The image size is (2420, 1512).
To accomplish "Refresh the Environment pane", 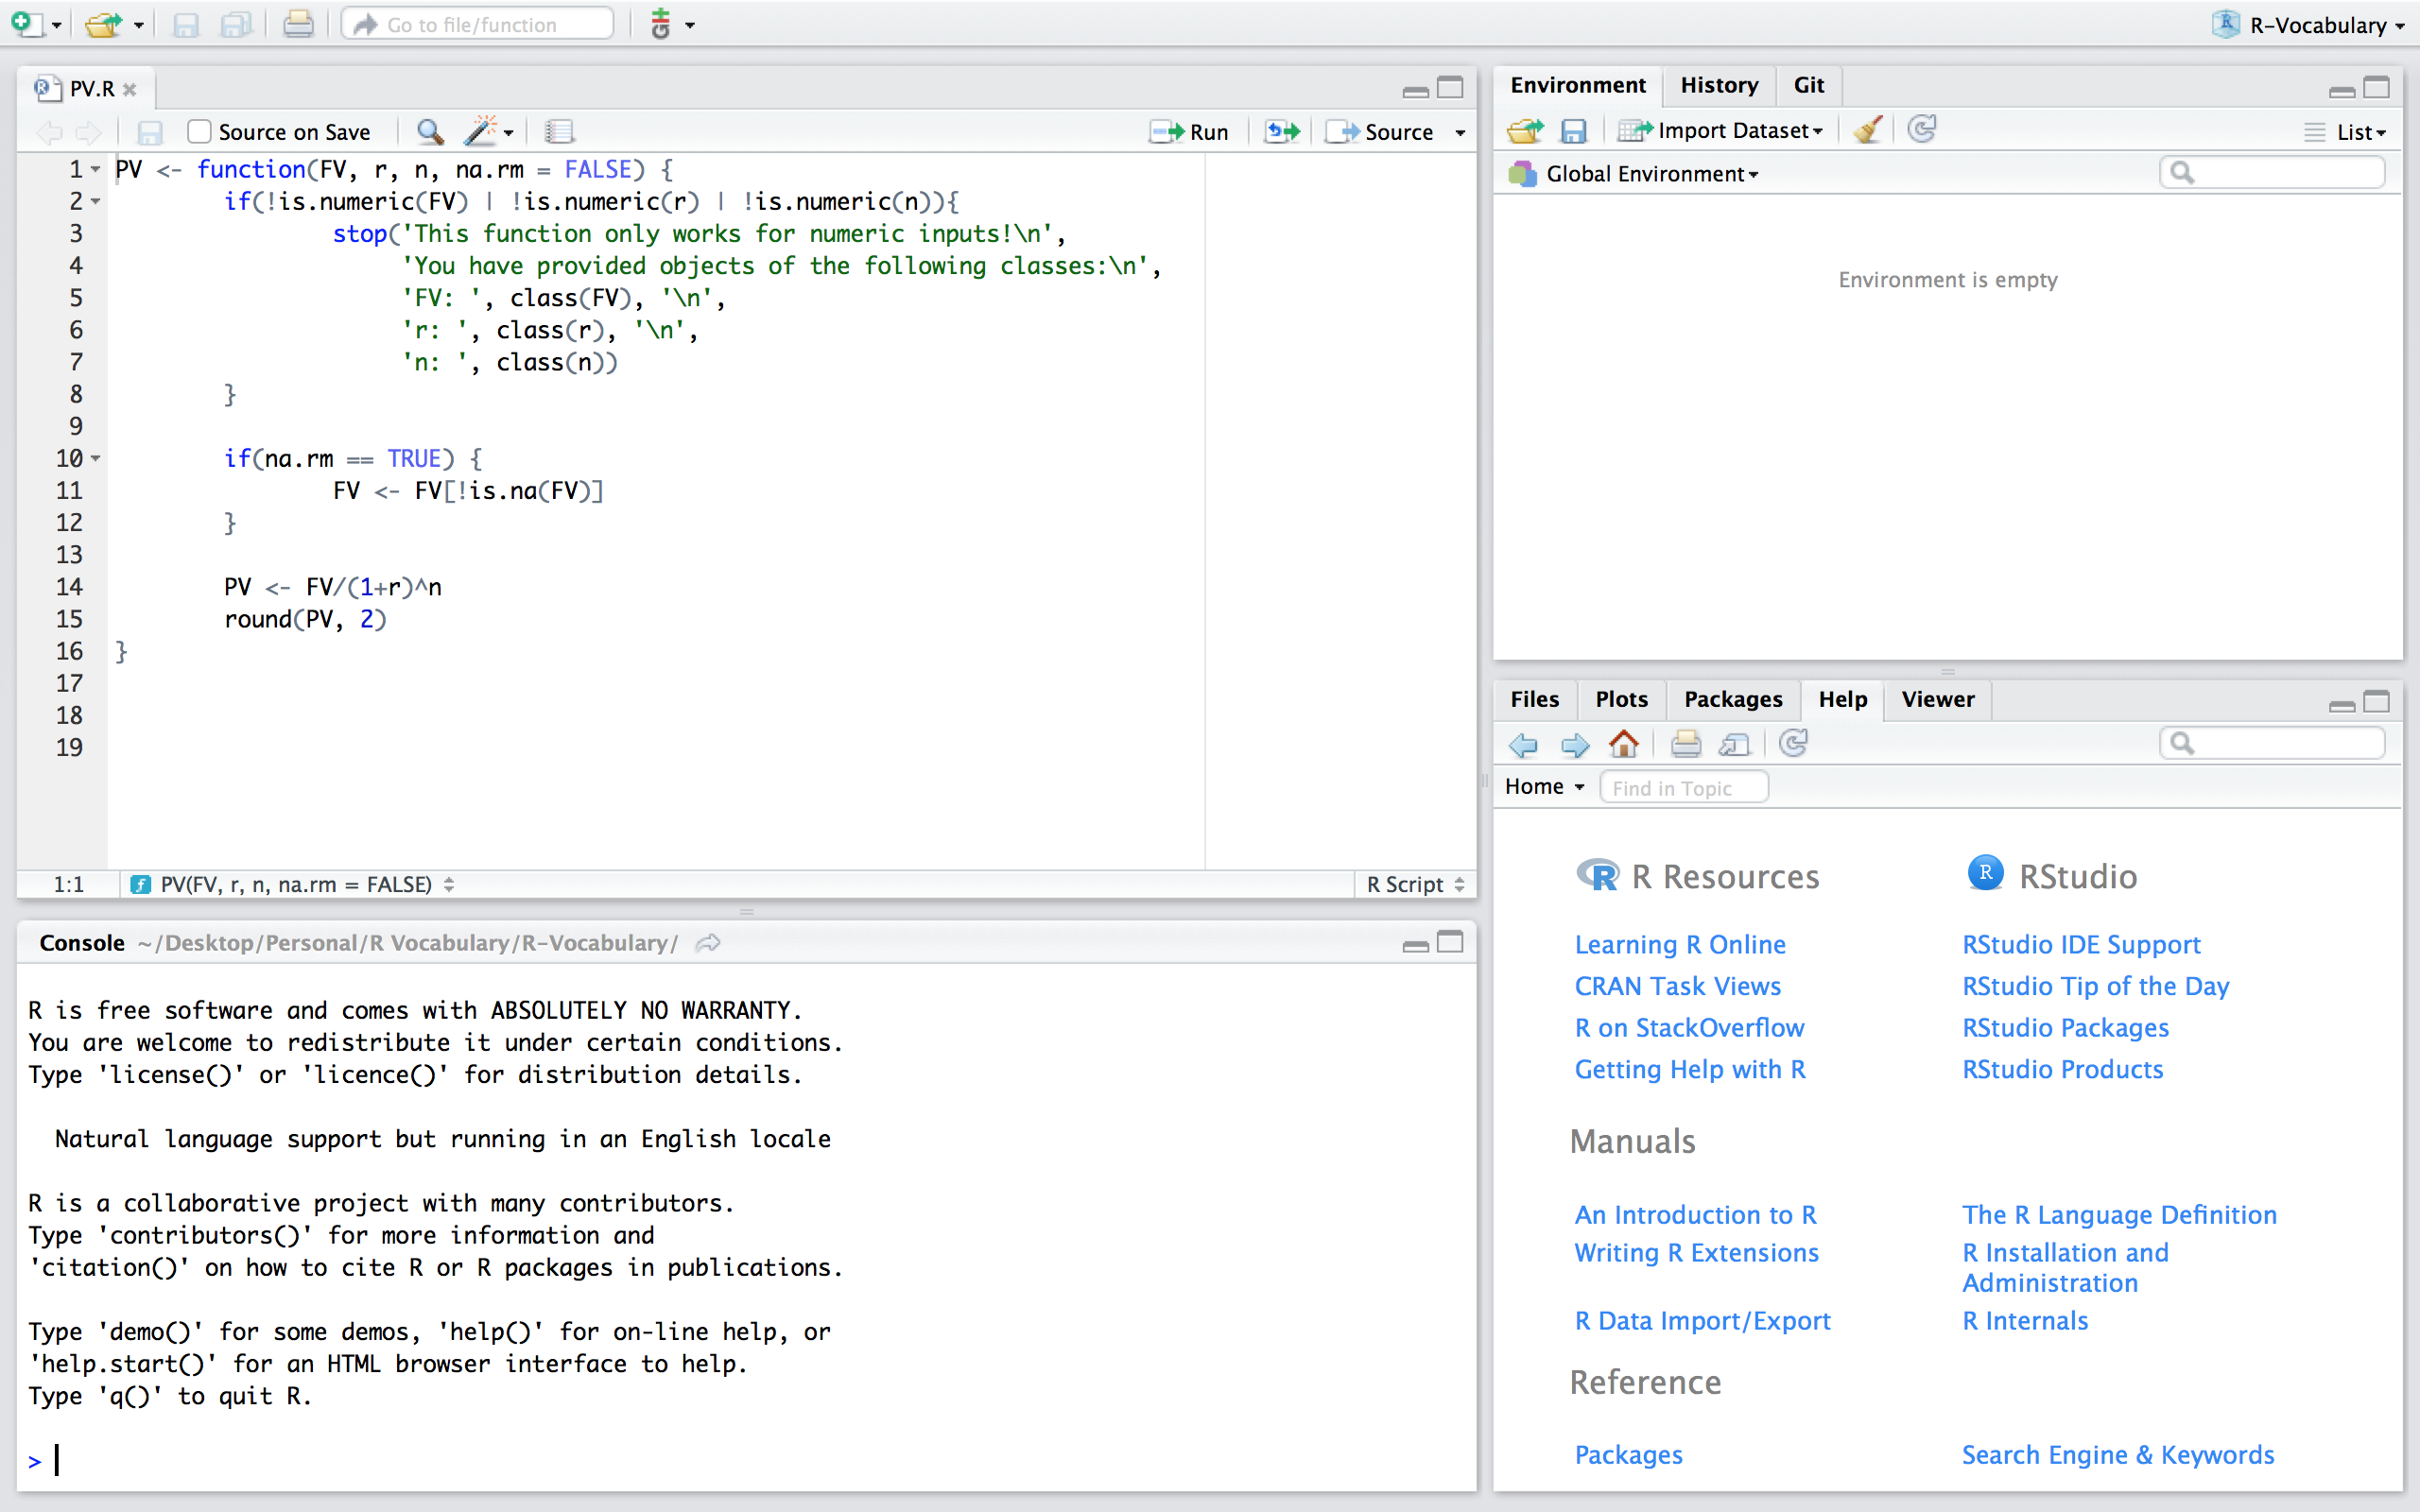I will (1922, 129).
